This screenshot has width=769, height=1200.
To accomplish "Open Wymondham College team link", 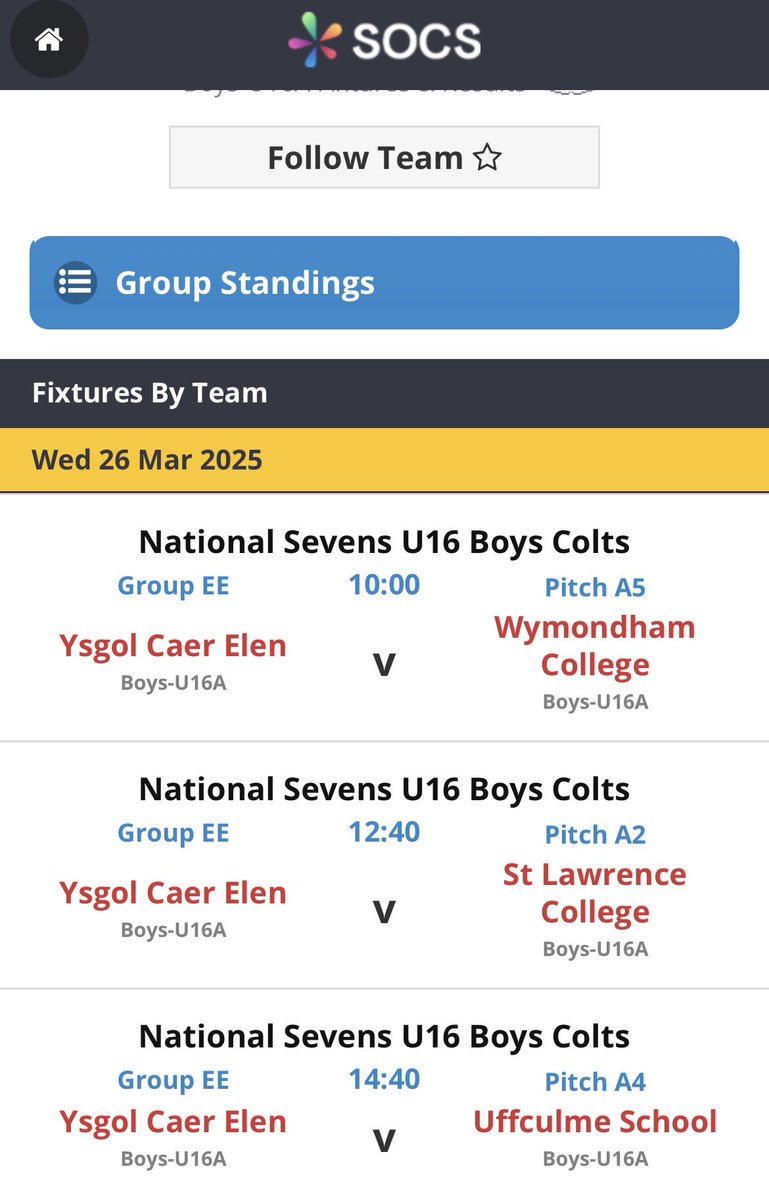I will pos(595,646).
